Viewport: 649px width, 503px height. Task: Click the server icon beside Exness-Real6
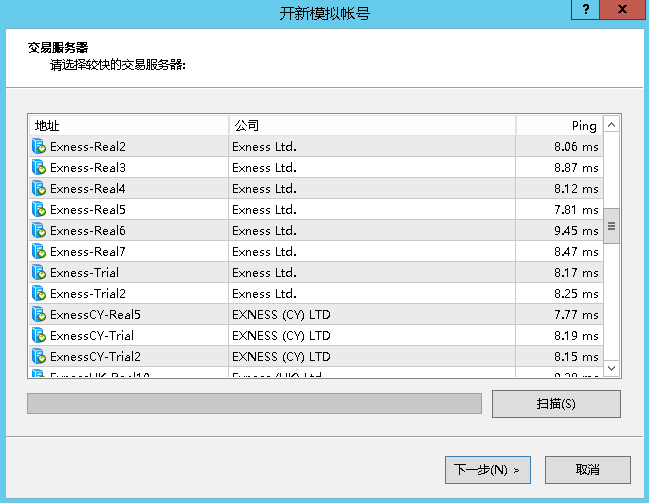(x=39, y=231)
